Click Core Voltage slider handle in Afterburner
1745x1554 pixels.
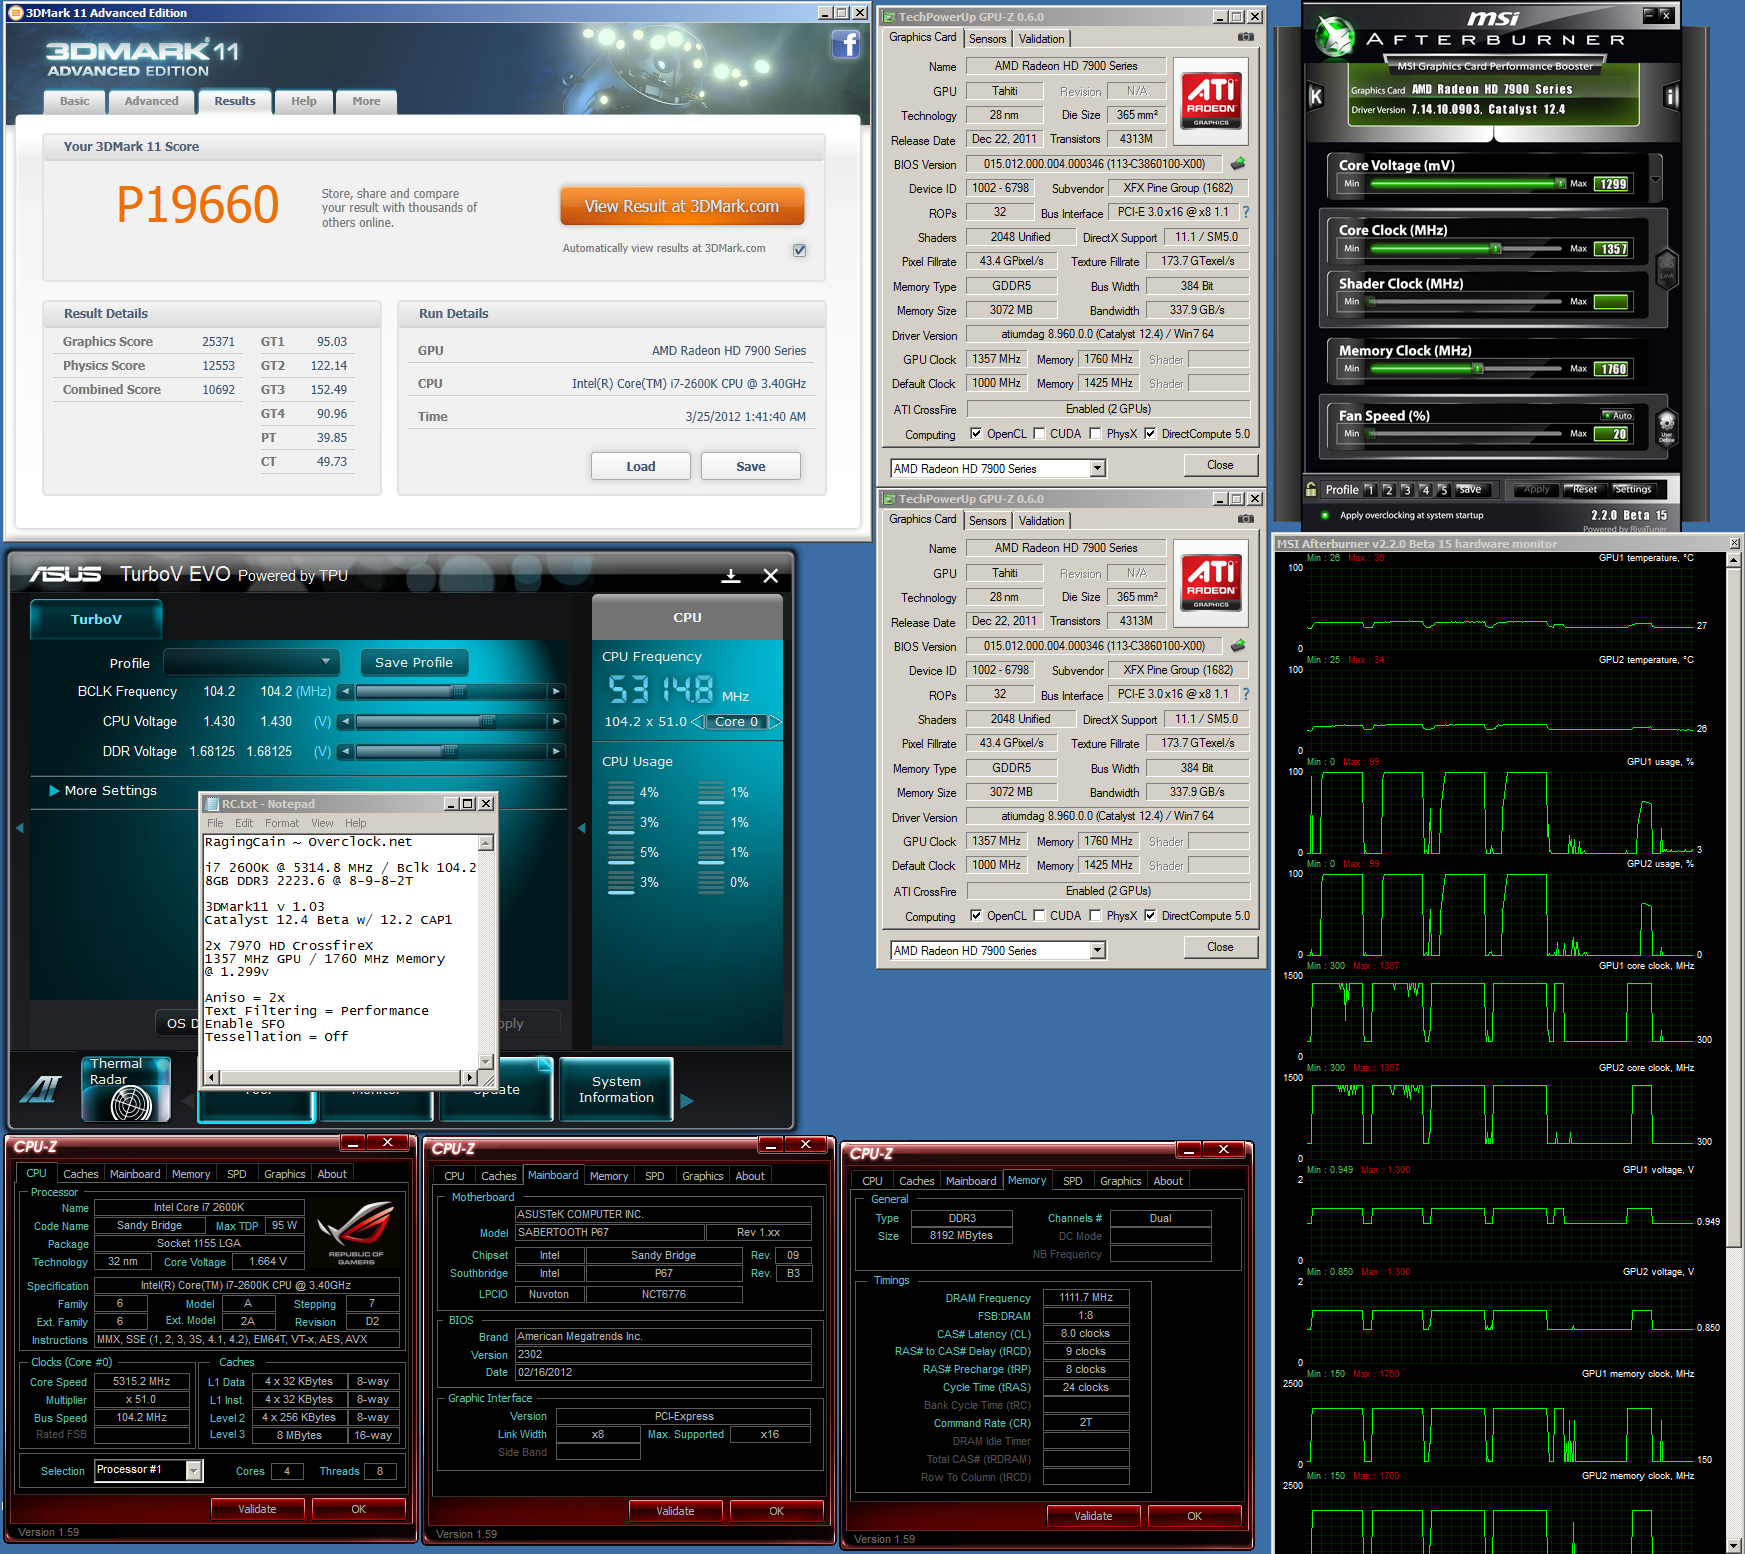coord(1560,183)
